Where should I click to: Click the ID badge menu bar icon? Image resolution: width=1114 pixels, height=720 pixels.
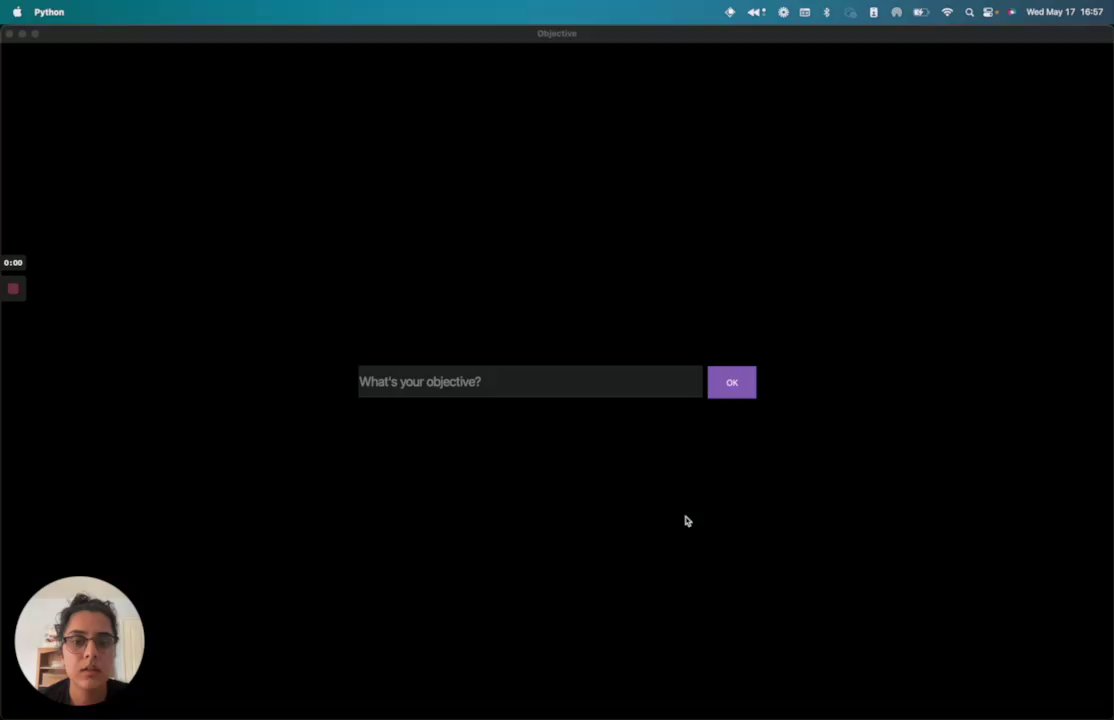(x=873, y=12)
